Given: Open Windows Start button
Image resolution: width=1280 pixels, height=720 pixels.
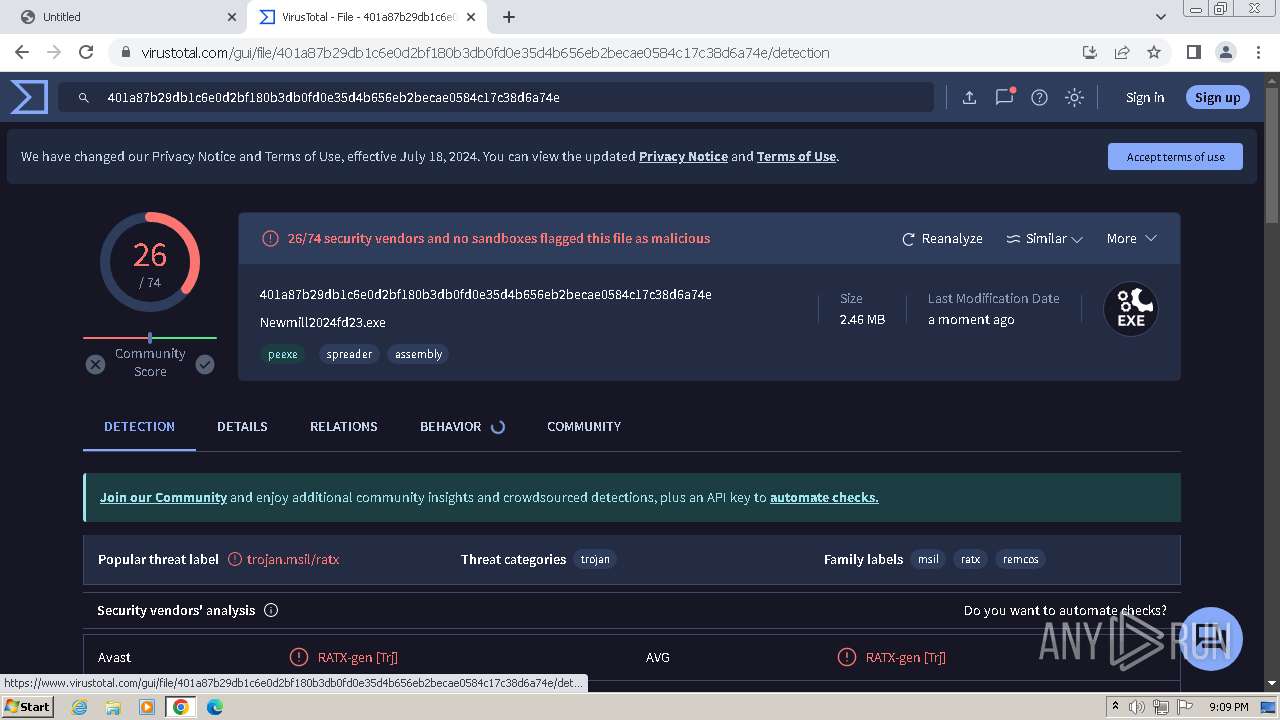Looking at the screenshot, I should tap(27, 707).
